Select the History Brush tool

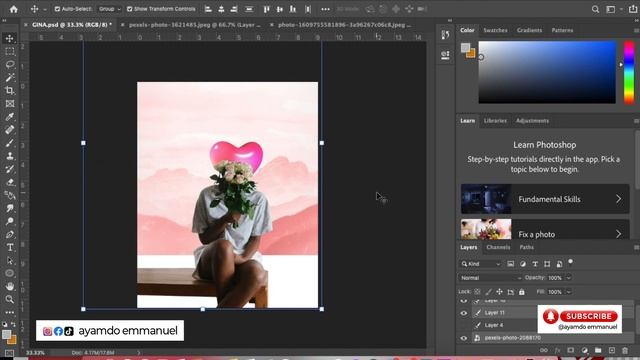(10, 169)
